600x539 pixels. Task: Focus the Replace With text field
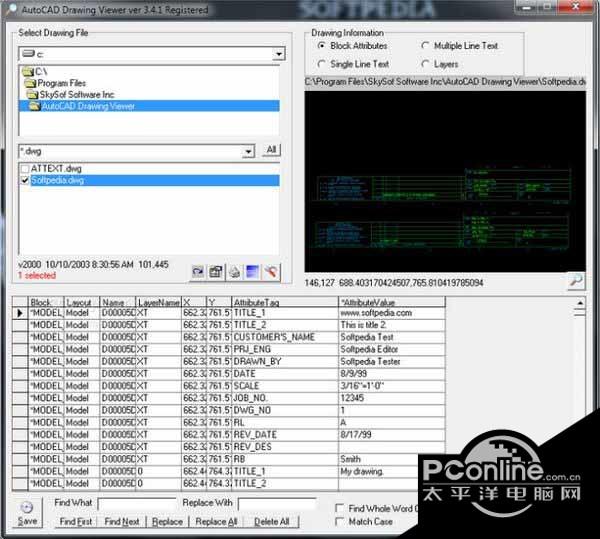tap(277, 503)
